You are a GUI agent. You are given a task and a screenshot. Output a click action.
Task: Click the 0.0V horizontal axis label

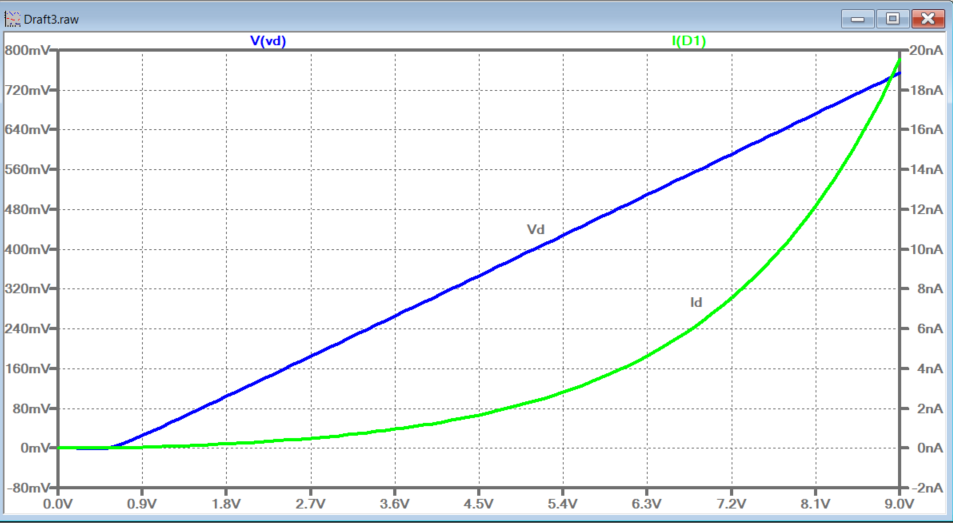pyautogui.click(x=58, y=505)
